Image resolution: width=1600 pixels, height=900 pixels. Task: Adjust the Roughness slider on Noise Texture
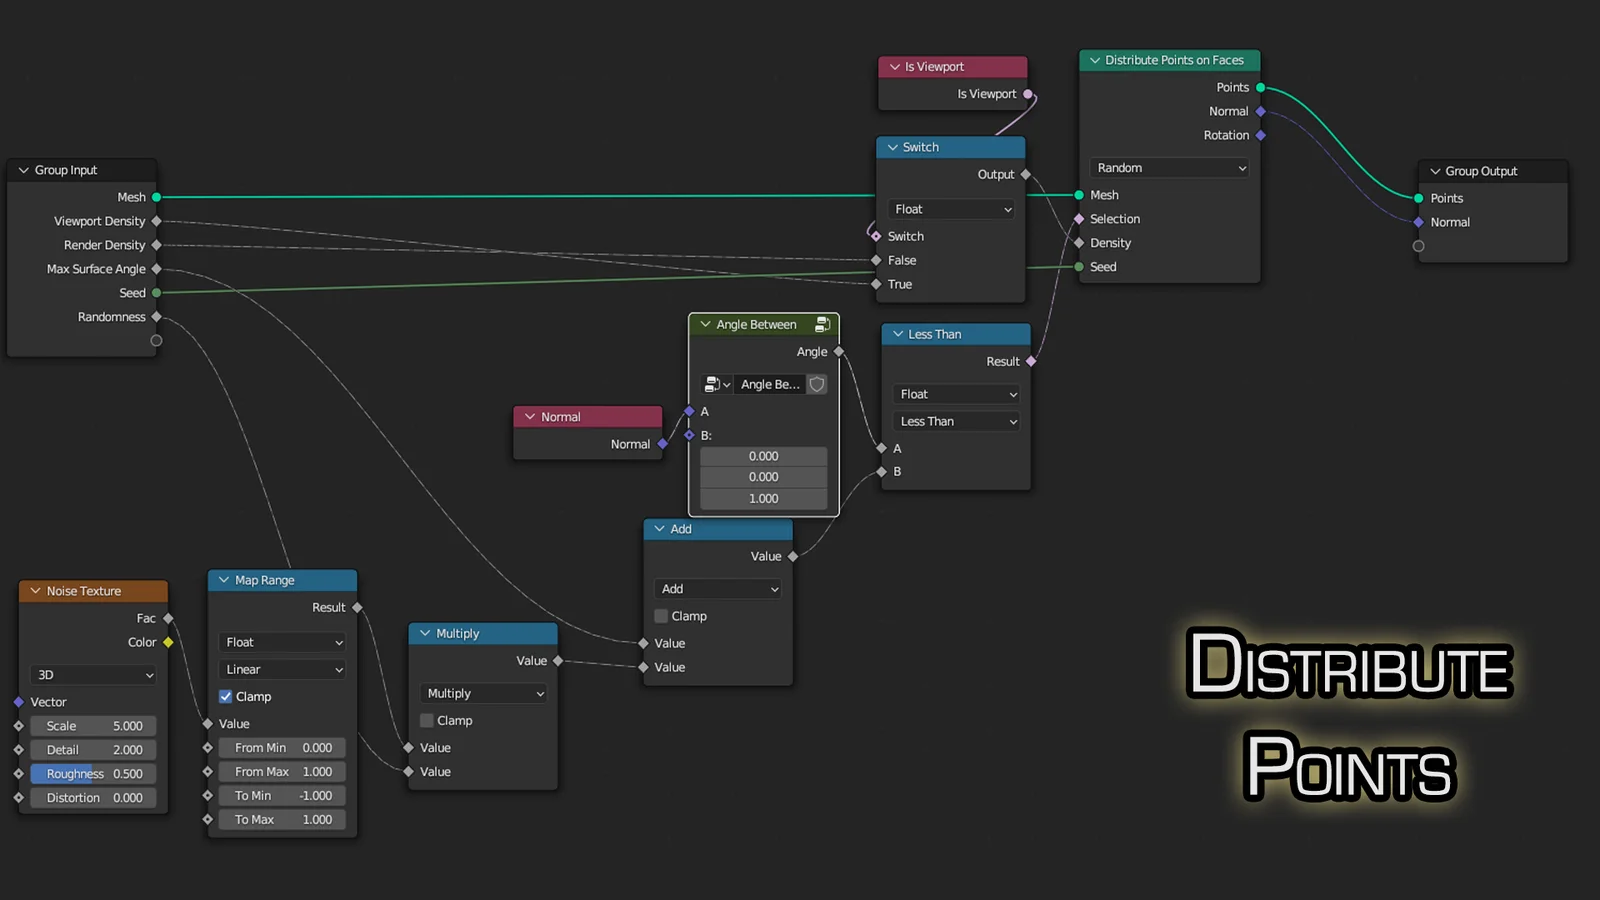[92, 773]
